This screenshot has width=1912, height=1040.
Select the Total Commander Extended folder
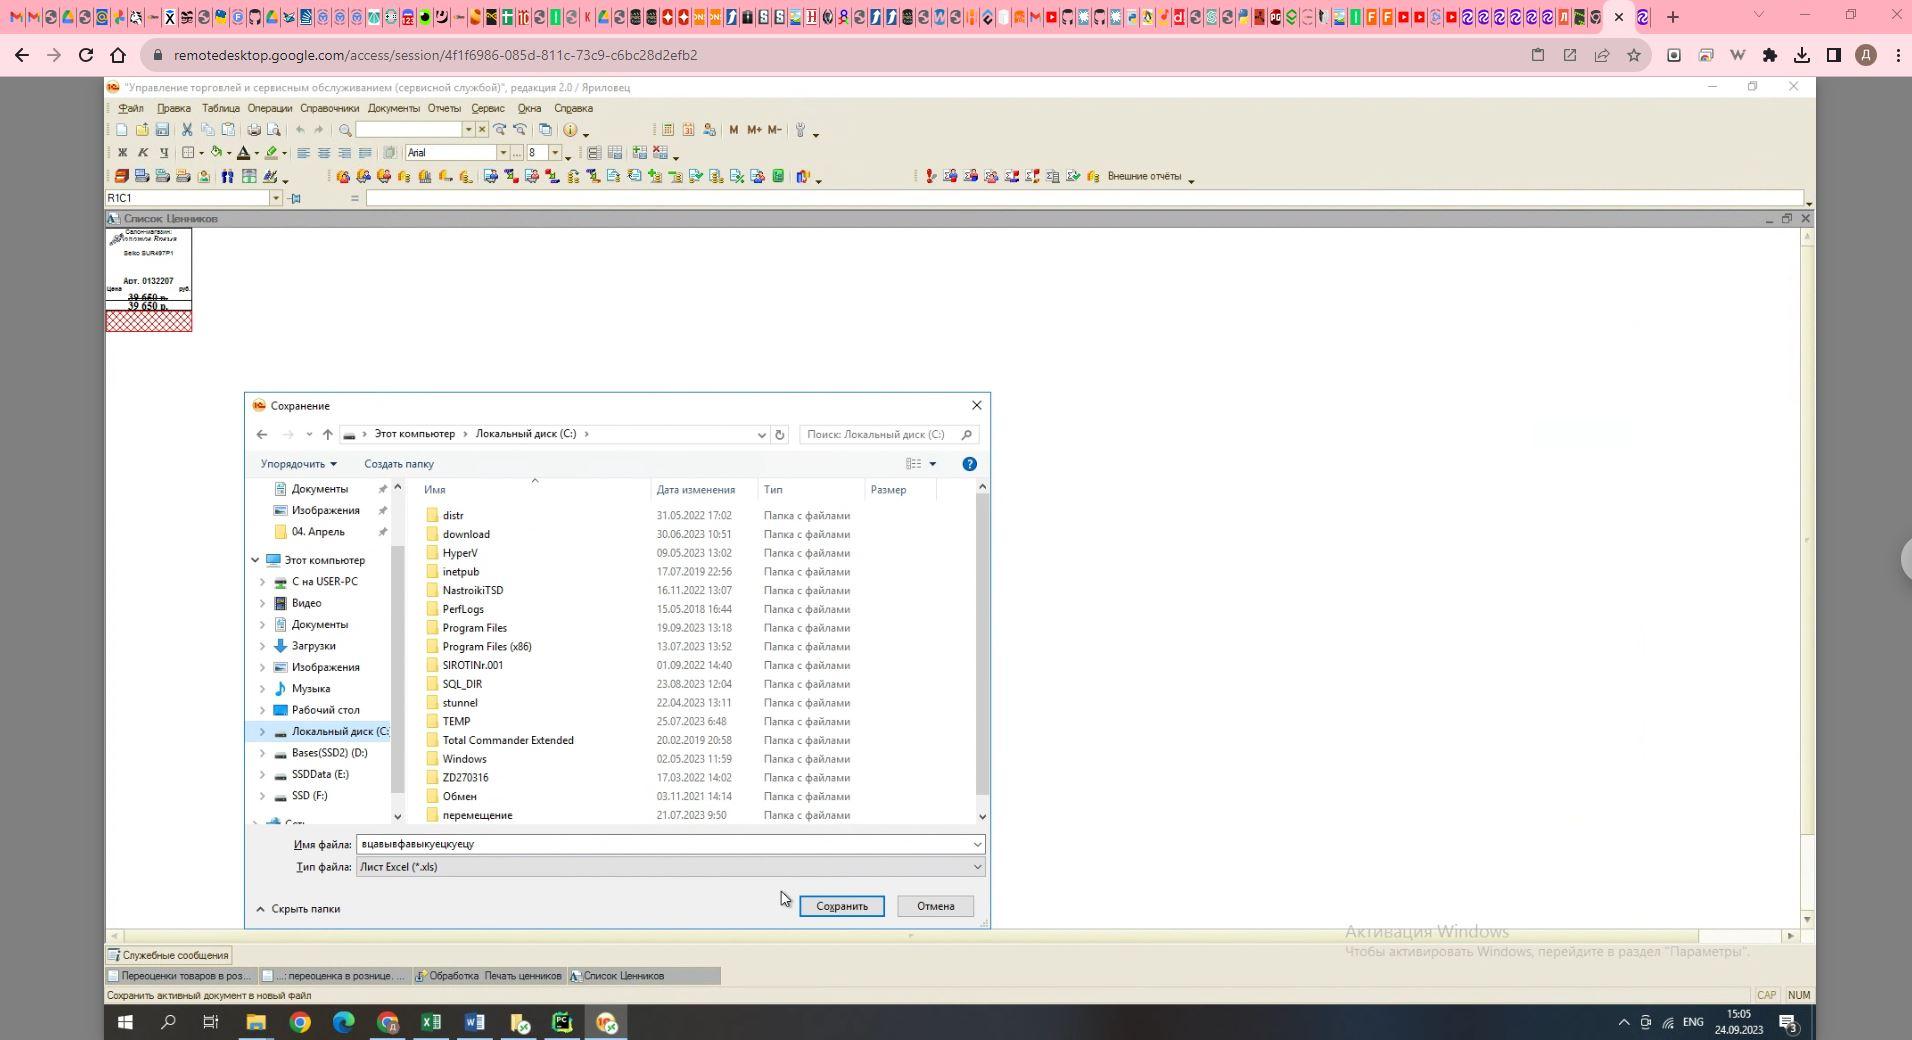[508, 740]
